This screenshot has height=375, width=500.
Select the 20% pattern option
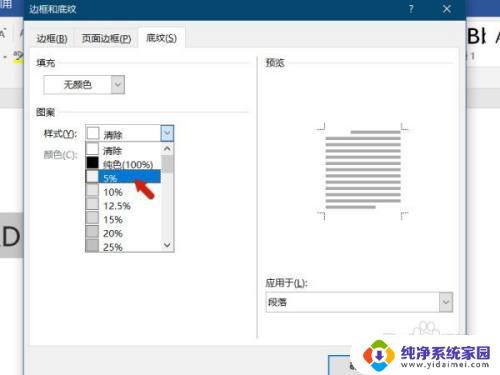(123, 233)
